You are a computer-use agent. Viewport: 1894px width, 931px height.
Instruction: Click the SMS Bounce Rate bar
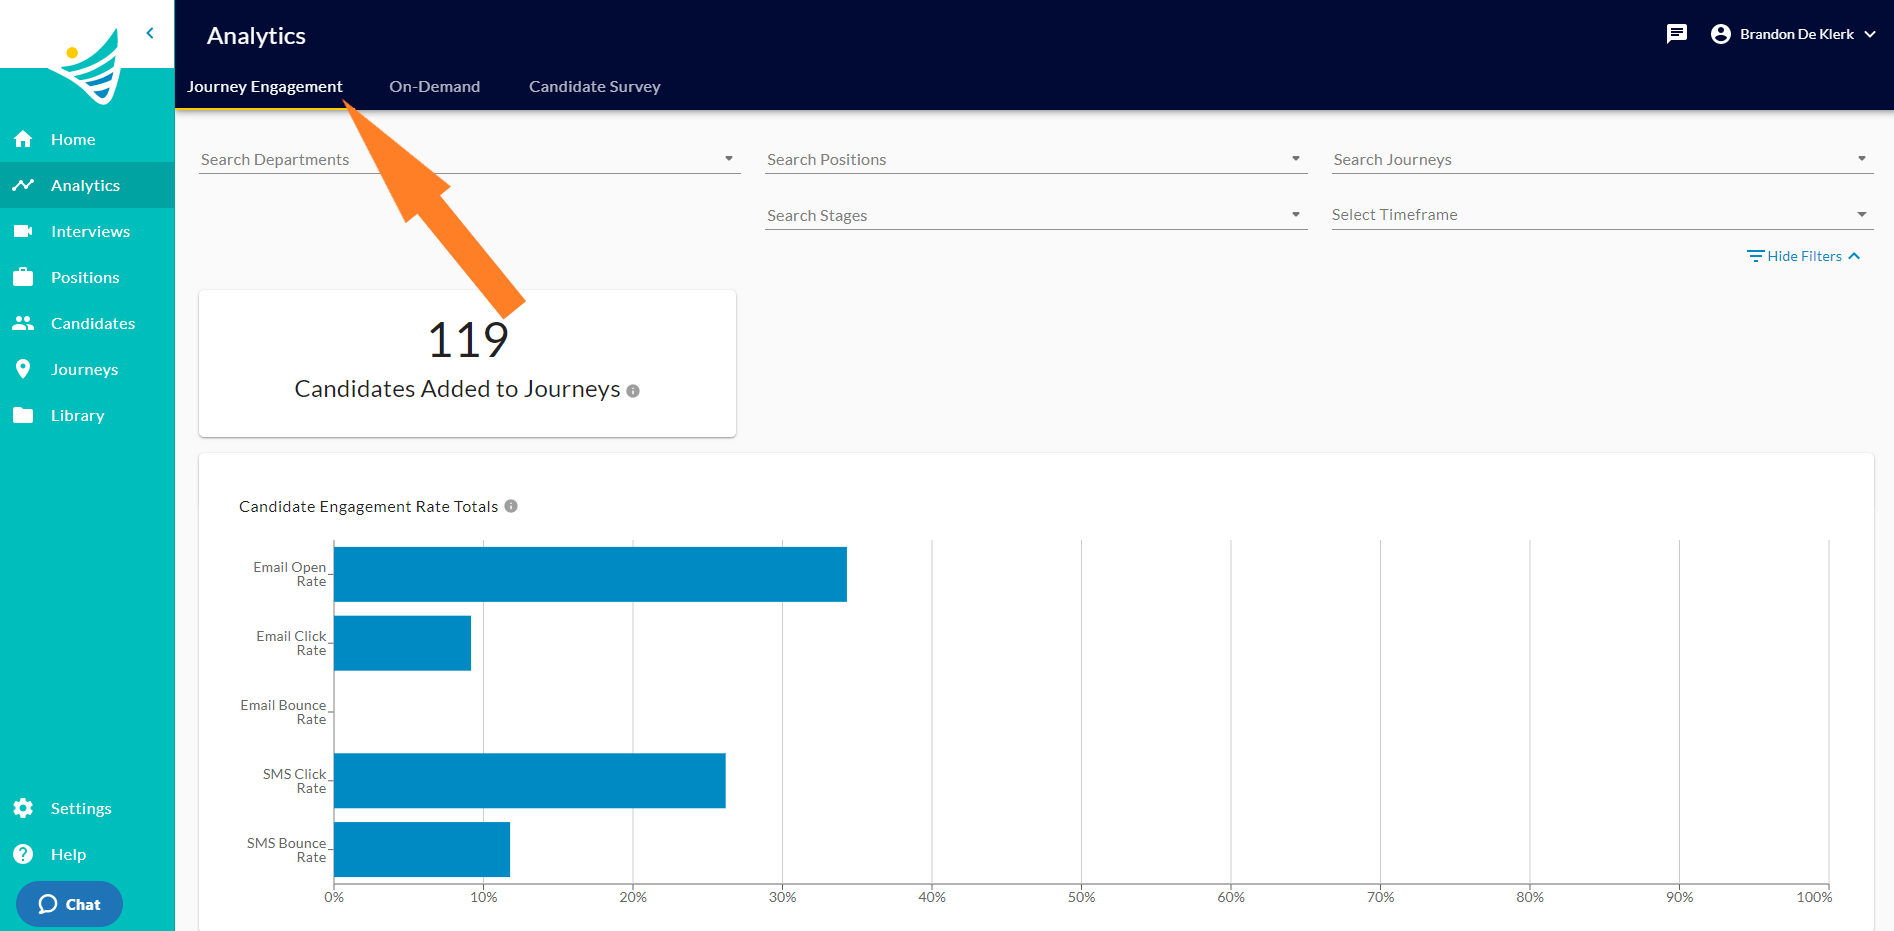point(422,850)
